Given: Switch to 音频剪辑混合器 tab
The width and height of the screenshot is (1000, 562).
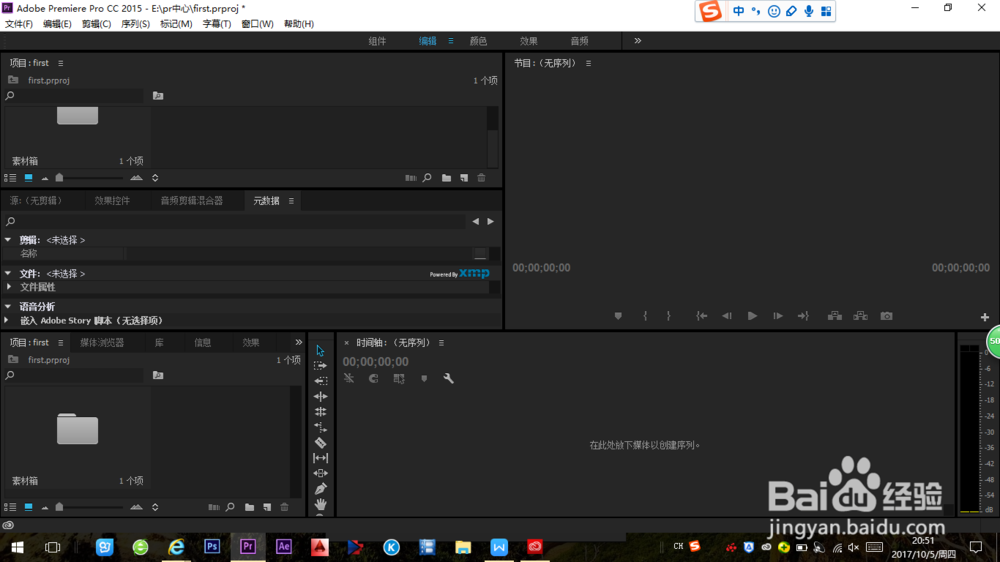Looking at the screenshot, I should [x=191, y=201].
